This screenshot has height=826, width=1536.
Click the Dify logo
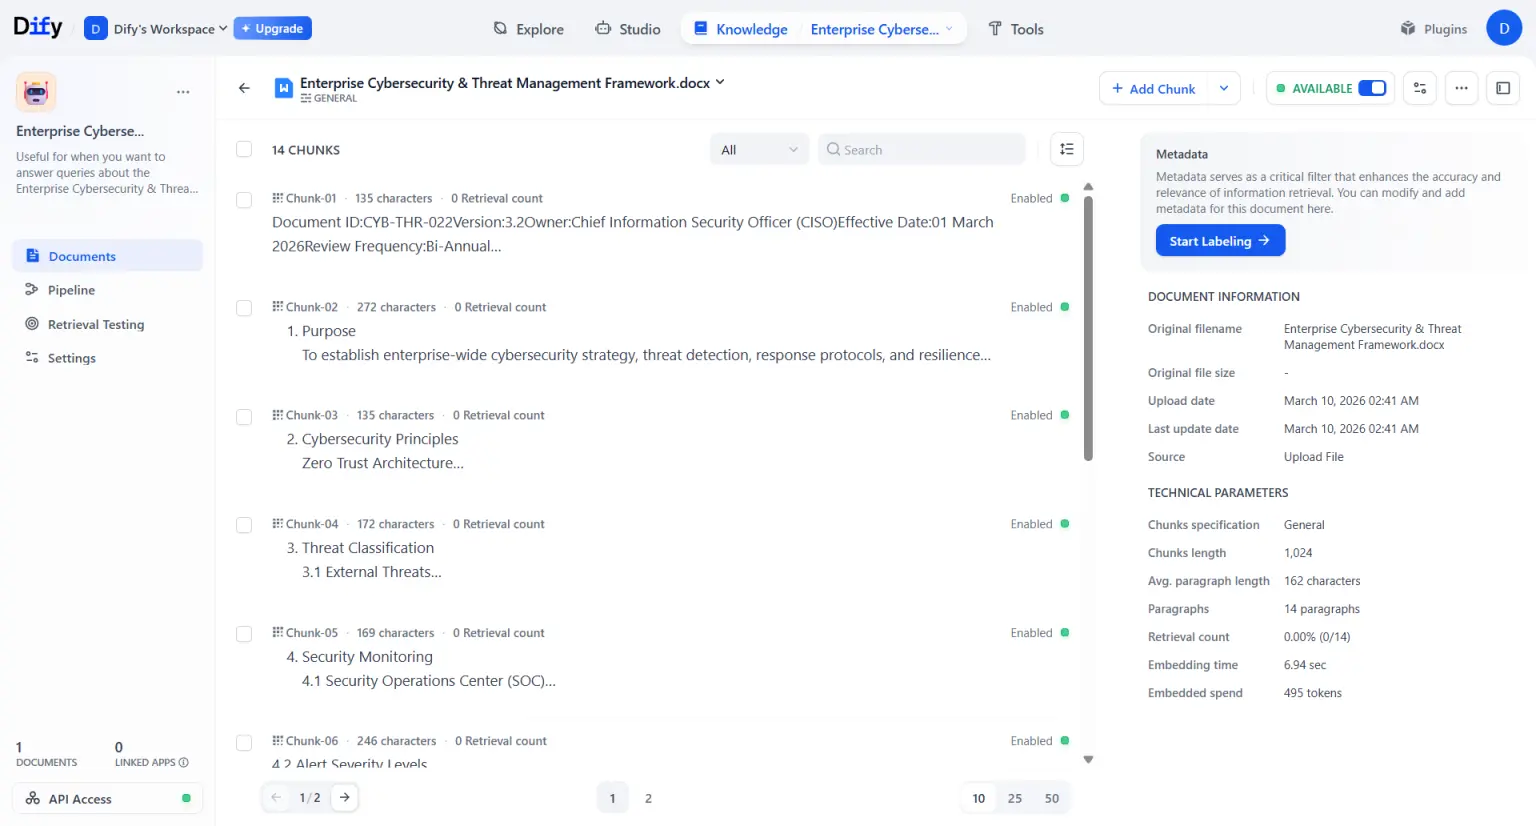click(x=38, y=27)
